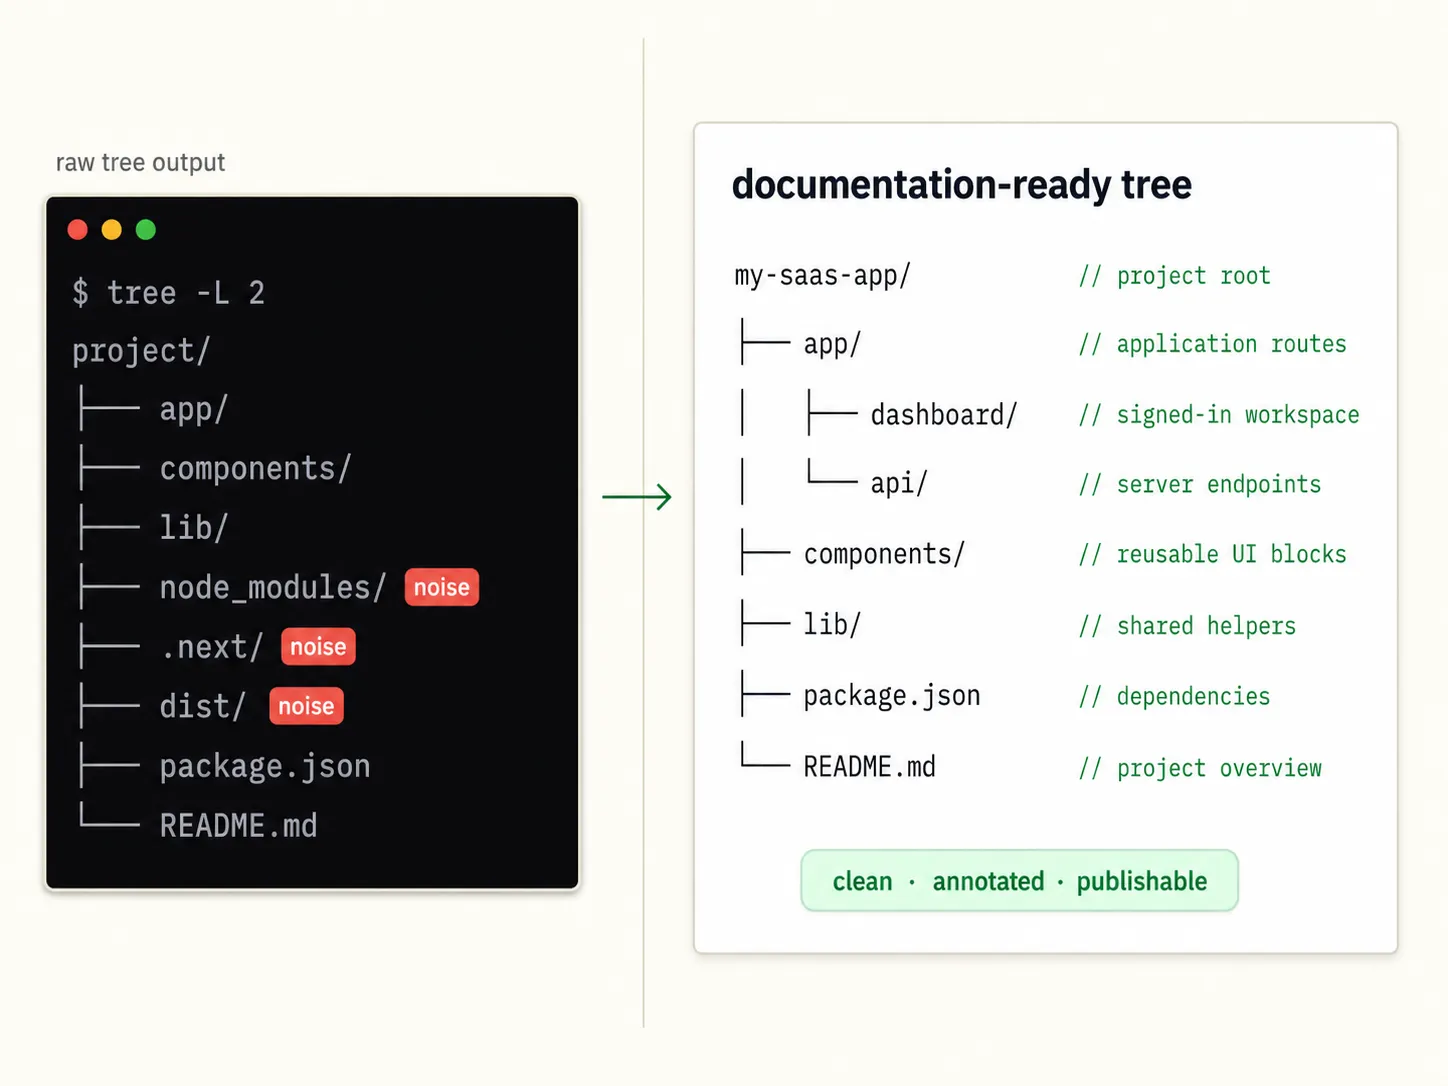Expand the app/ directory in the clean tree
The image size is (1448, 1086).
pos(831,343)
